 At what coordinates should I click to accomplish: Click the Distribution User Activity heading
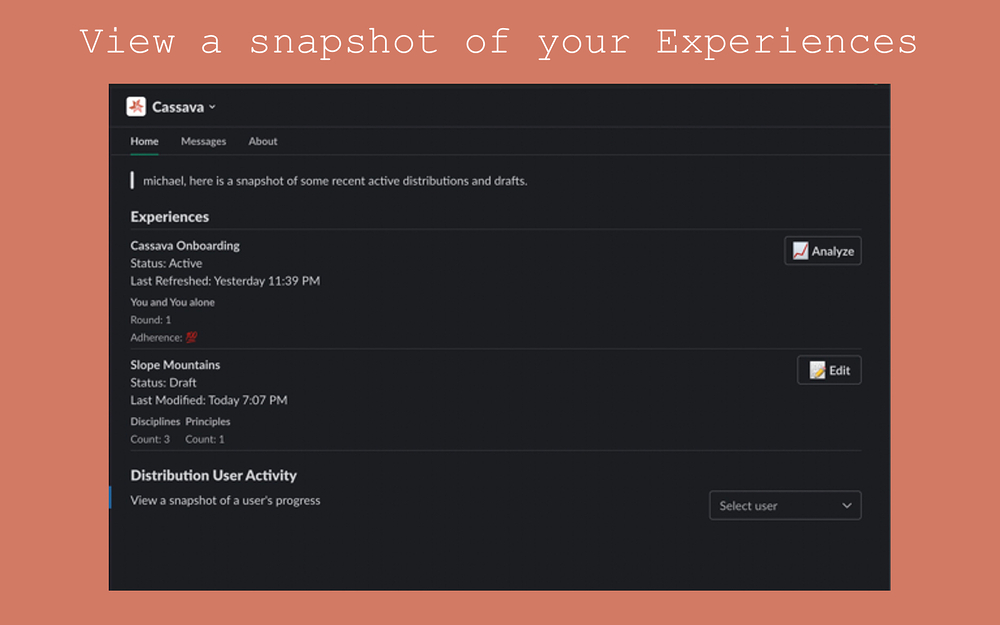point(214,475)
